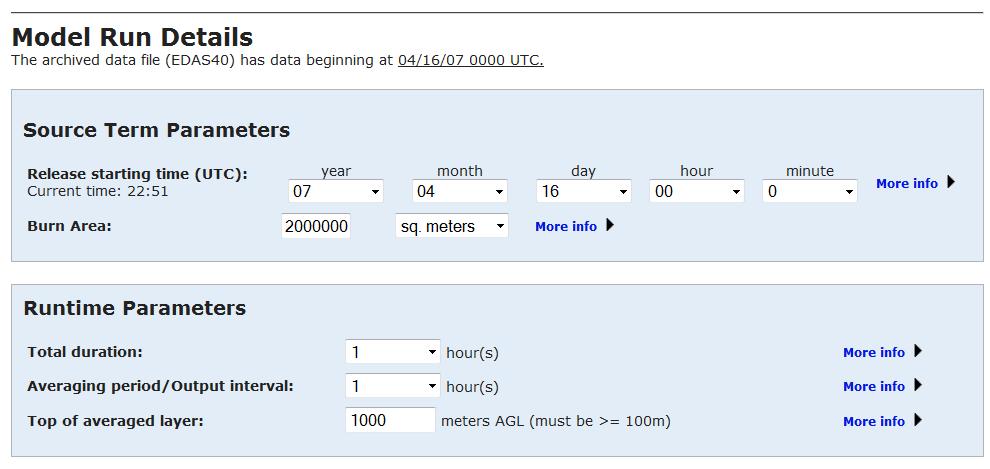Expand the release minute dropdown
Screen dimensions: 990x469
(810, 191)
